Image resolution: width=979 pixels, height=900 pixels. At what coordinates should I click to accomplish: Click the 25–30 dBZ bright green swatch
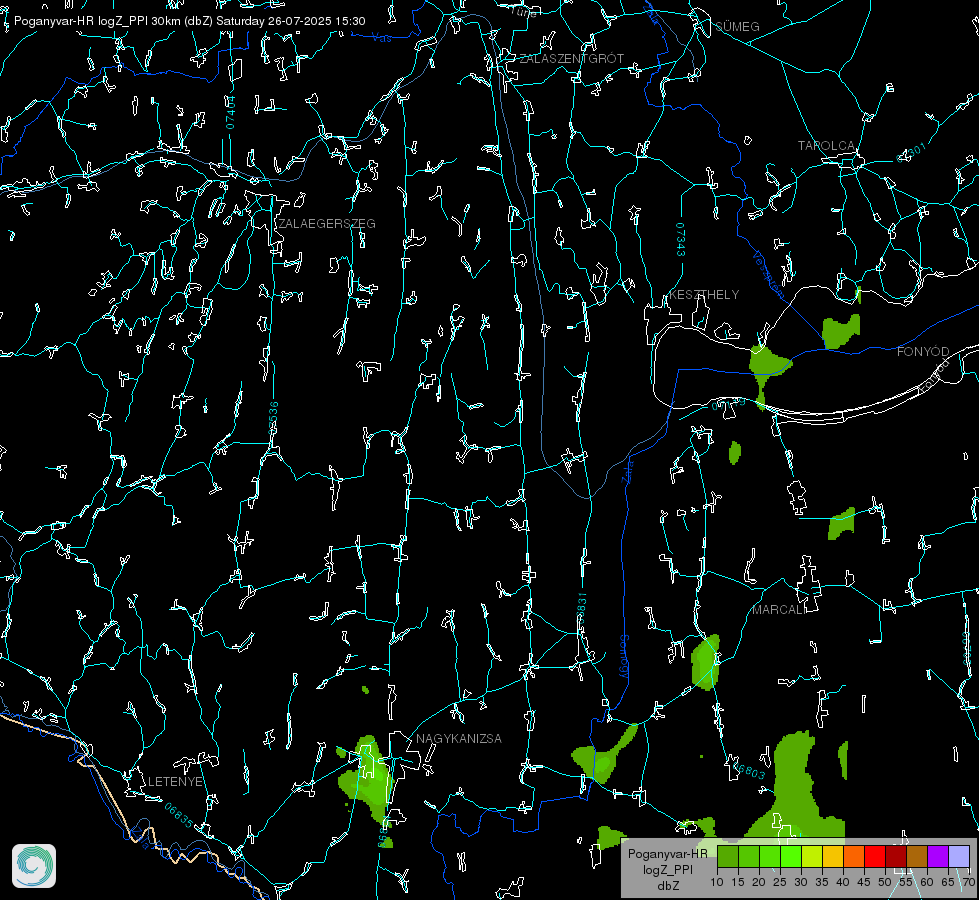791,856
